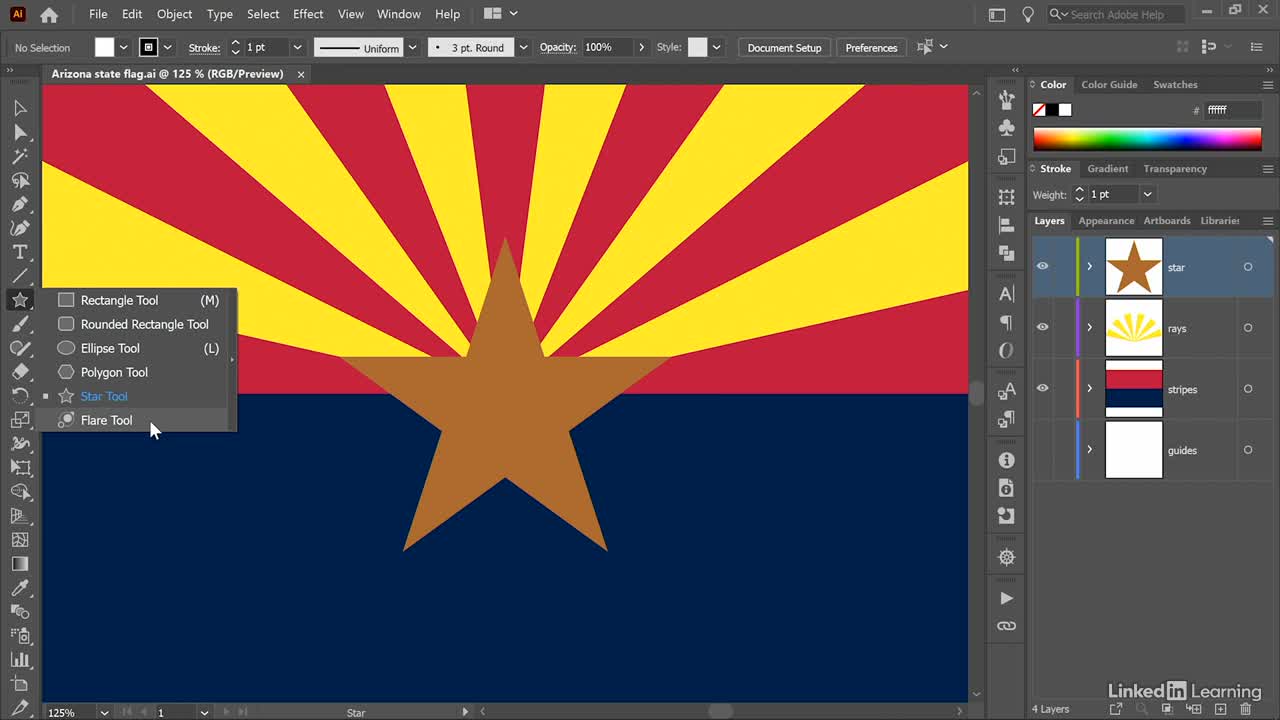Select the Line Segment tool
Viewport: 1280px width, 720px height.
point(20,276)
